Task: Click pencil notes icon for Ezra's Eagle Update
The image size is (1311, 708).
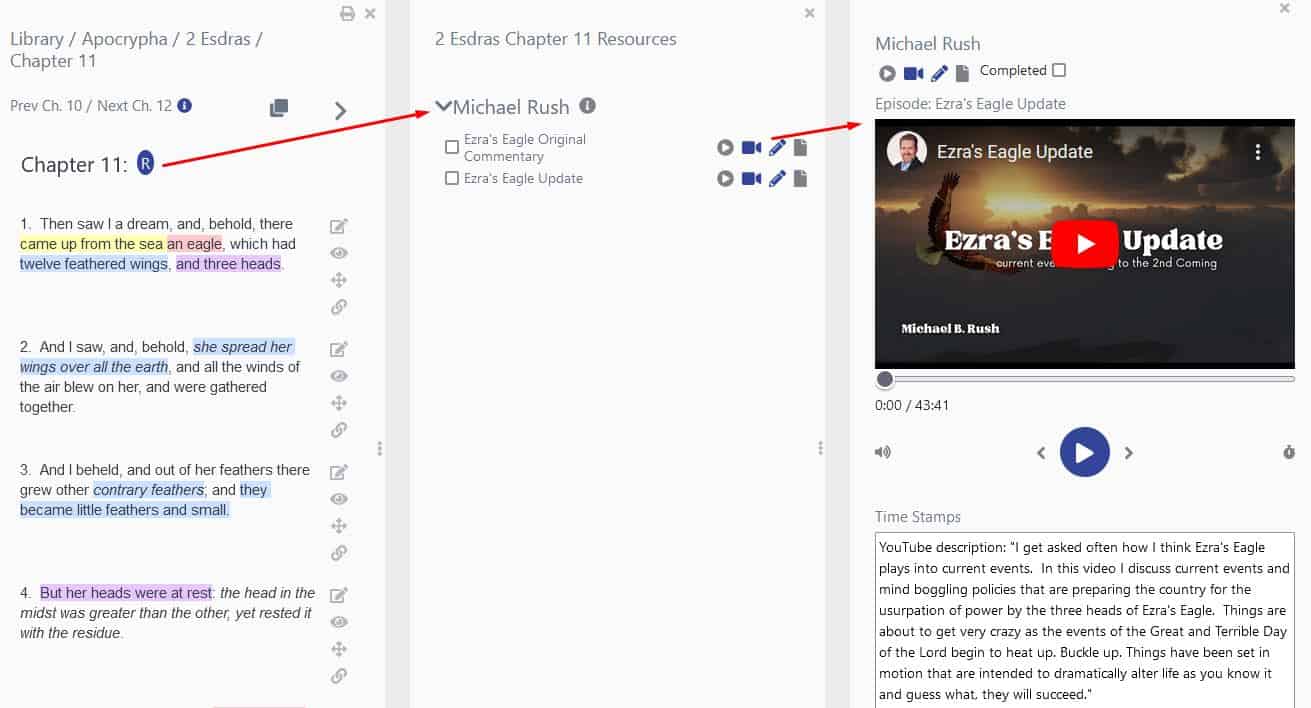Action: [x=777, y=179]
